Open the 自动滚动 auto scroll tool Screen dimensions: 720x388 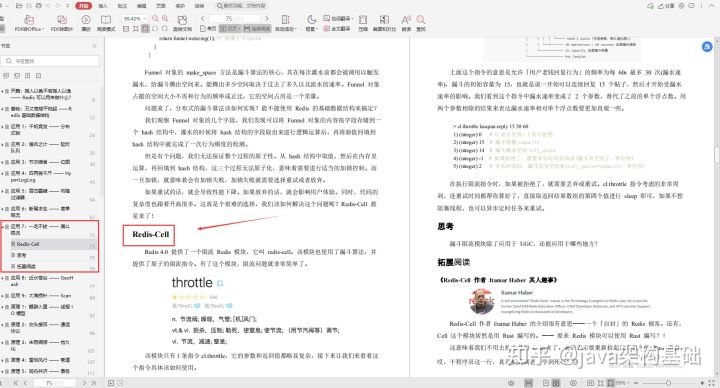point(285,23)
